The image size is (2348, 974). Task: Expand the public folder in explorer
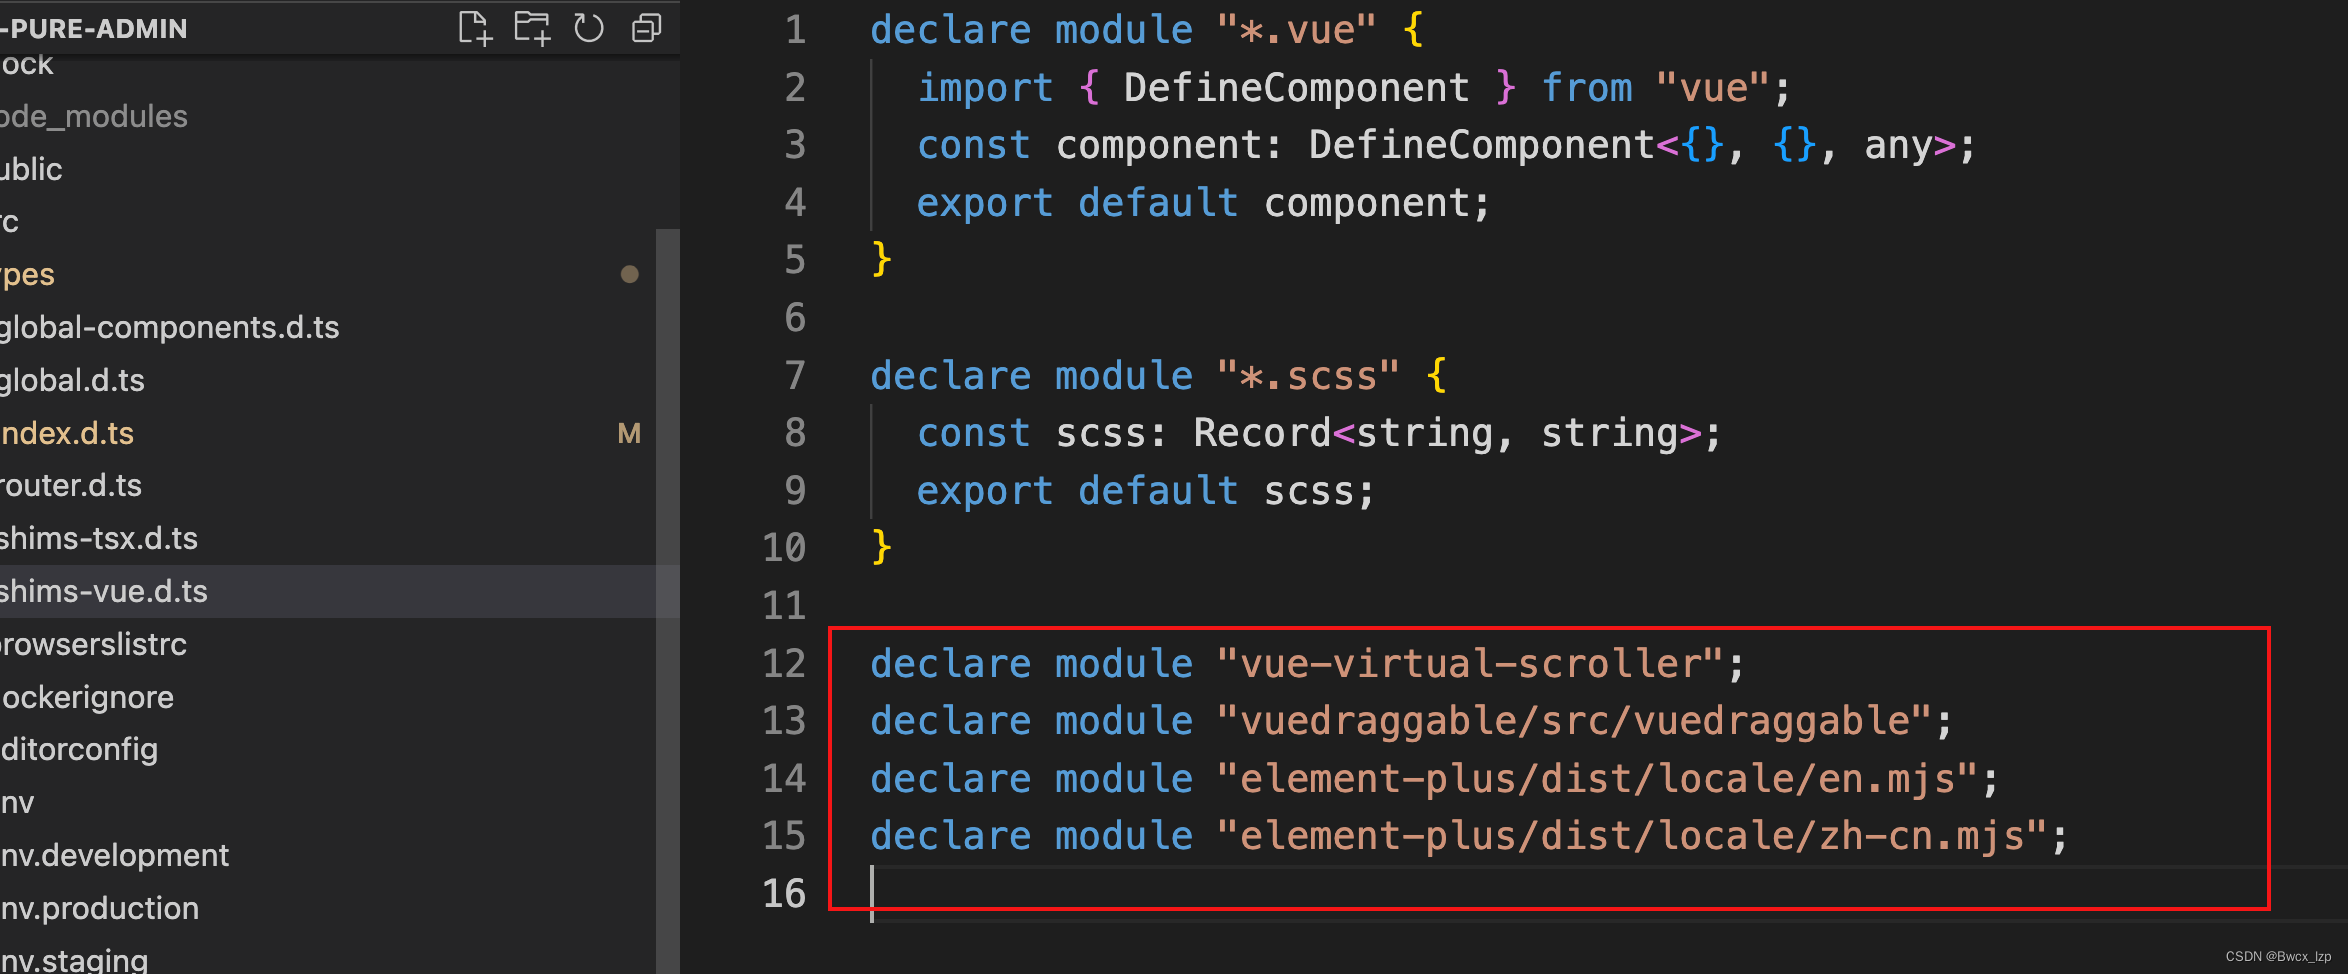click(31, 169)
